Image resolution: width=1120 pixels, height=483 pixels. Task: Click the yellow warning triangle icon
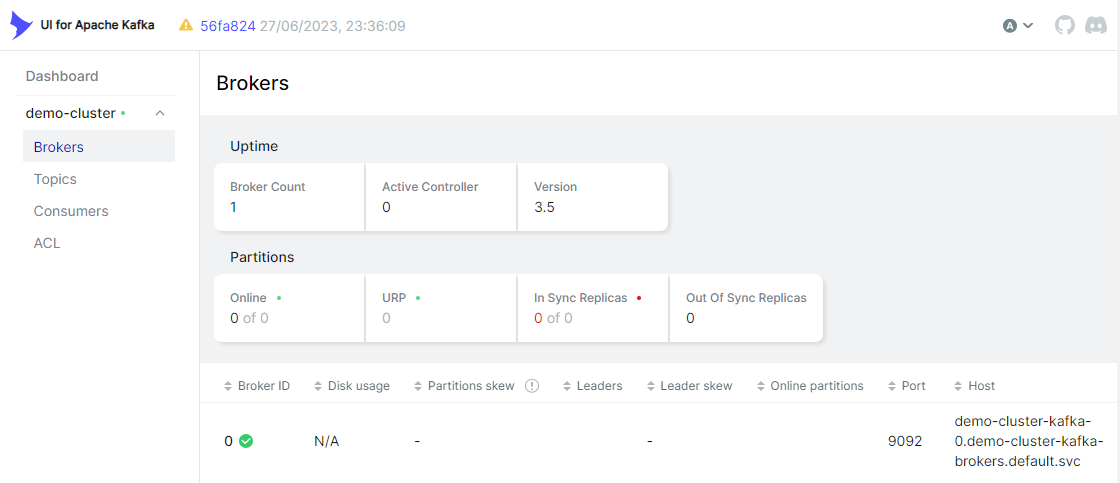[x=186, y=25]
